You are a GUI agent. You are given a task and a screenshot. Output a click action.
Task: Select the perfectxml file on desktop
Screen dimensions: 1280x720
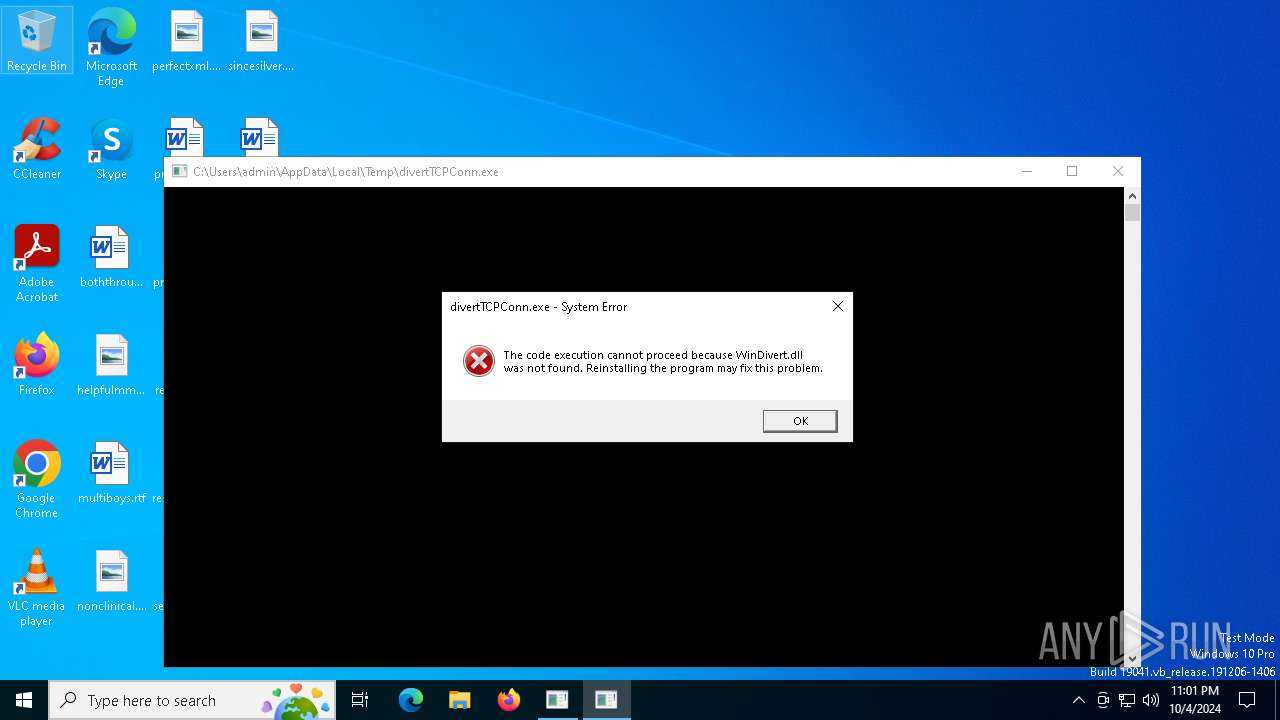(x=186, y=41)
